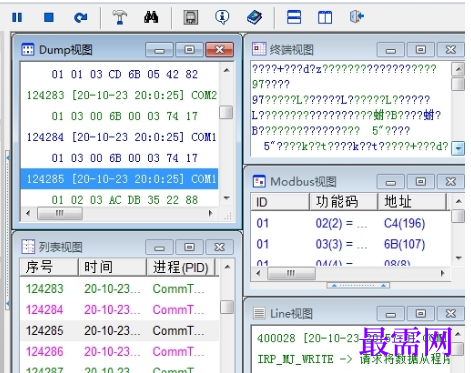Click the IRP_MJ_WRITE line in Line视图
Screen dimensions: 471x373
click(354, 359)
